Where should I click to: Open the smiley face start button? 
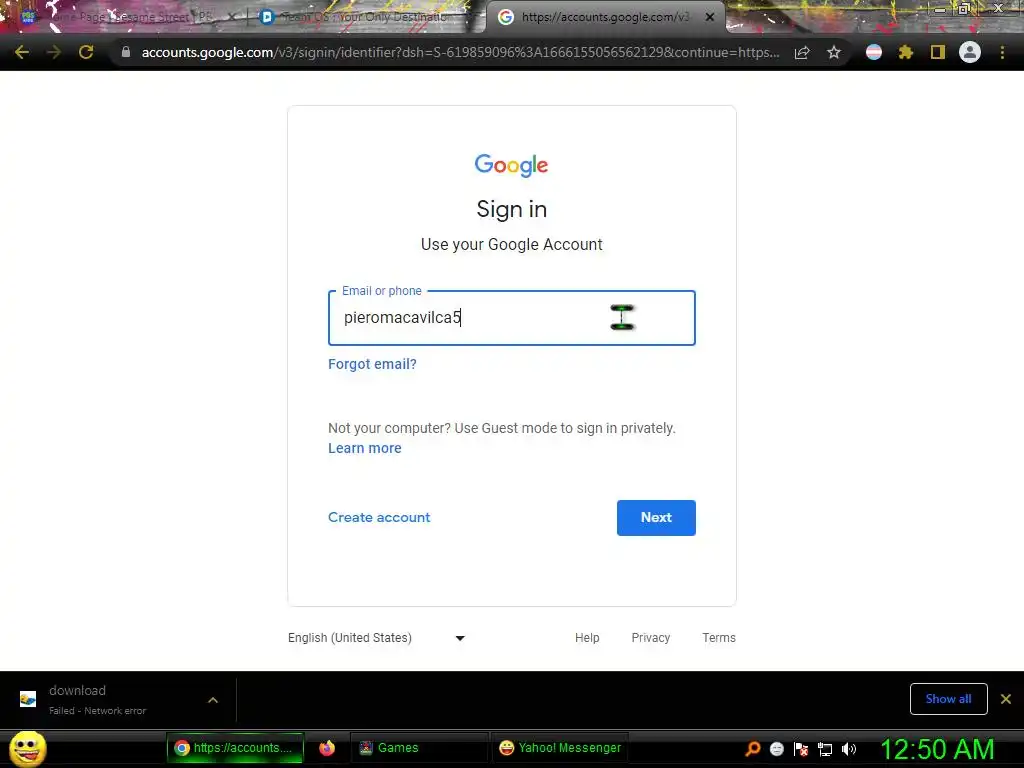[27, 748]
